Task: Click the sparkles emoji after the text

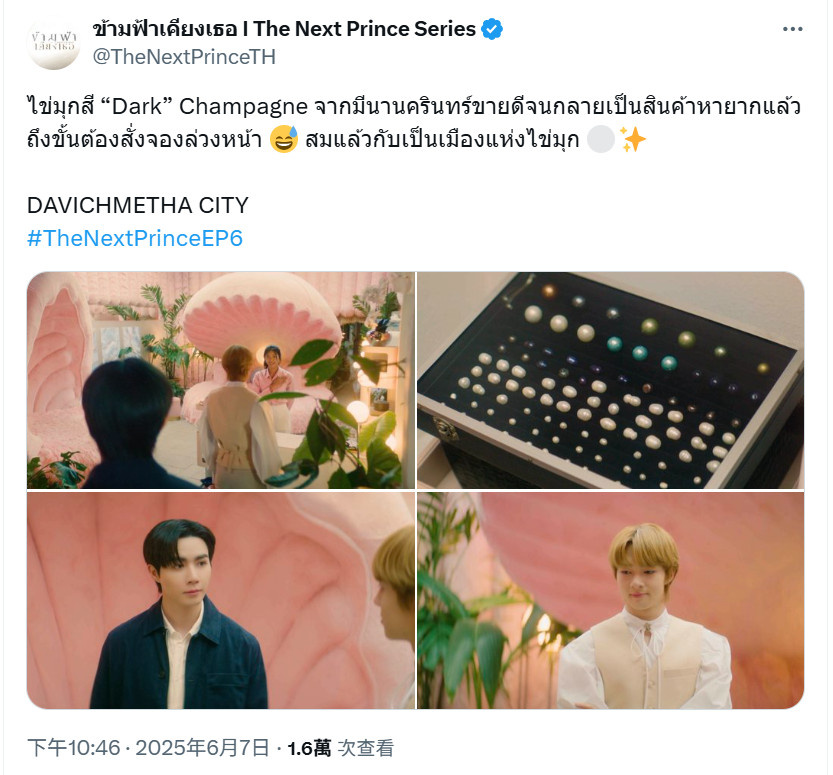Action: point(633,140)
